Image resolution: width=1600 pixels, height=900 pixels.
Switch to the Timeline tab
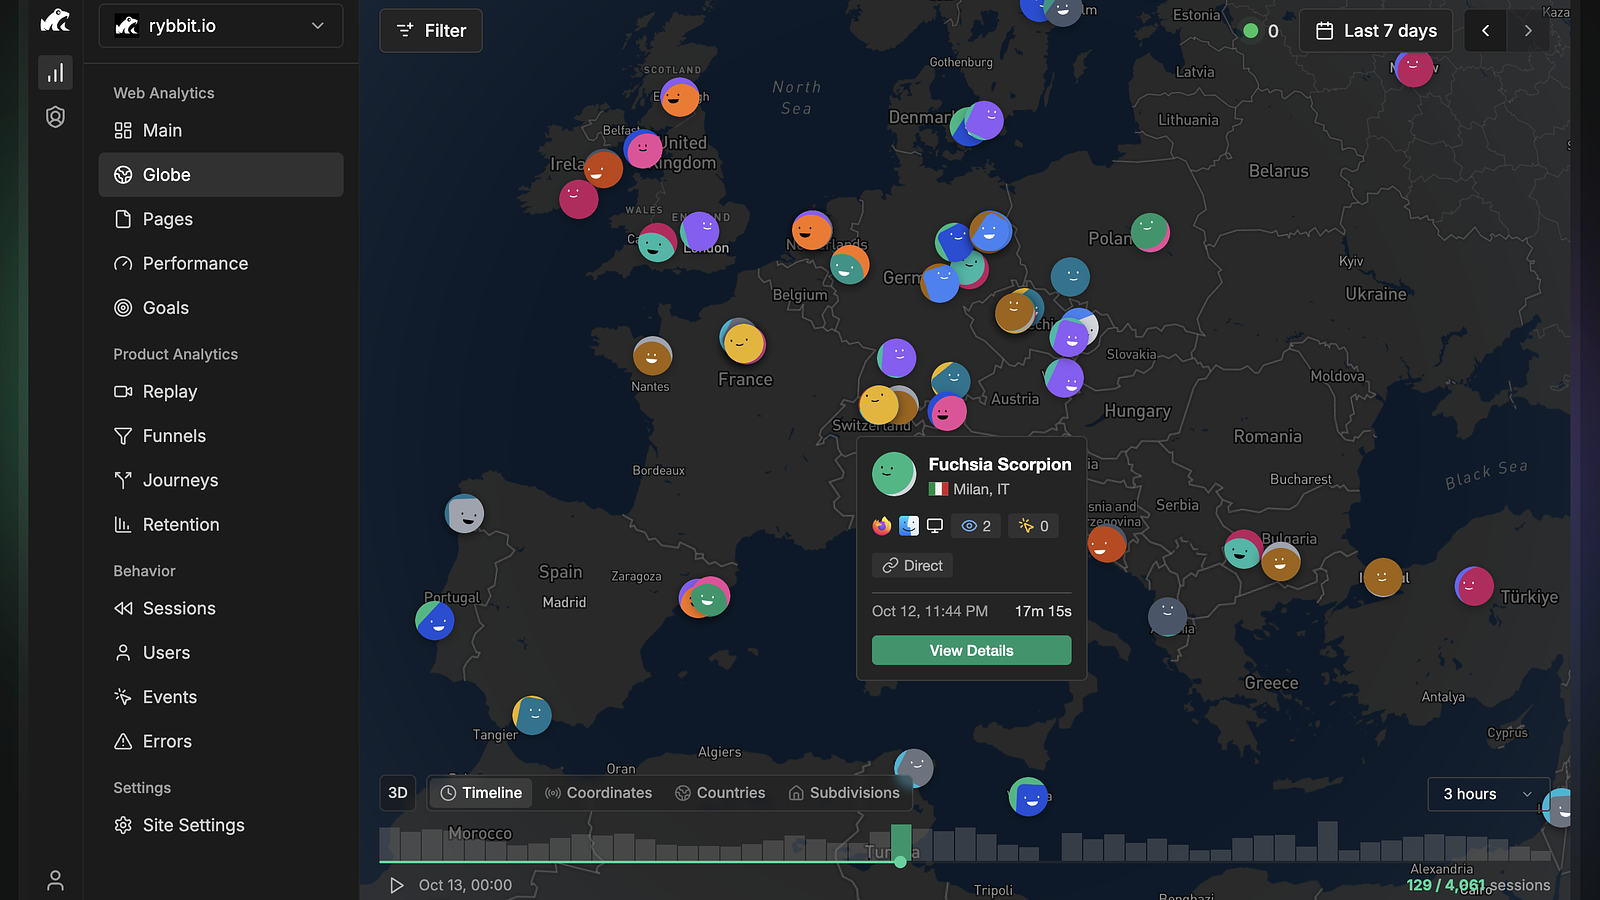tap(481, 793)
